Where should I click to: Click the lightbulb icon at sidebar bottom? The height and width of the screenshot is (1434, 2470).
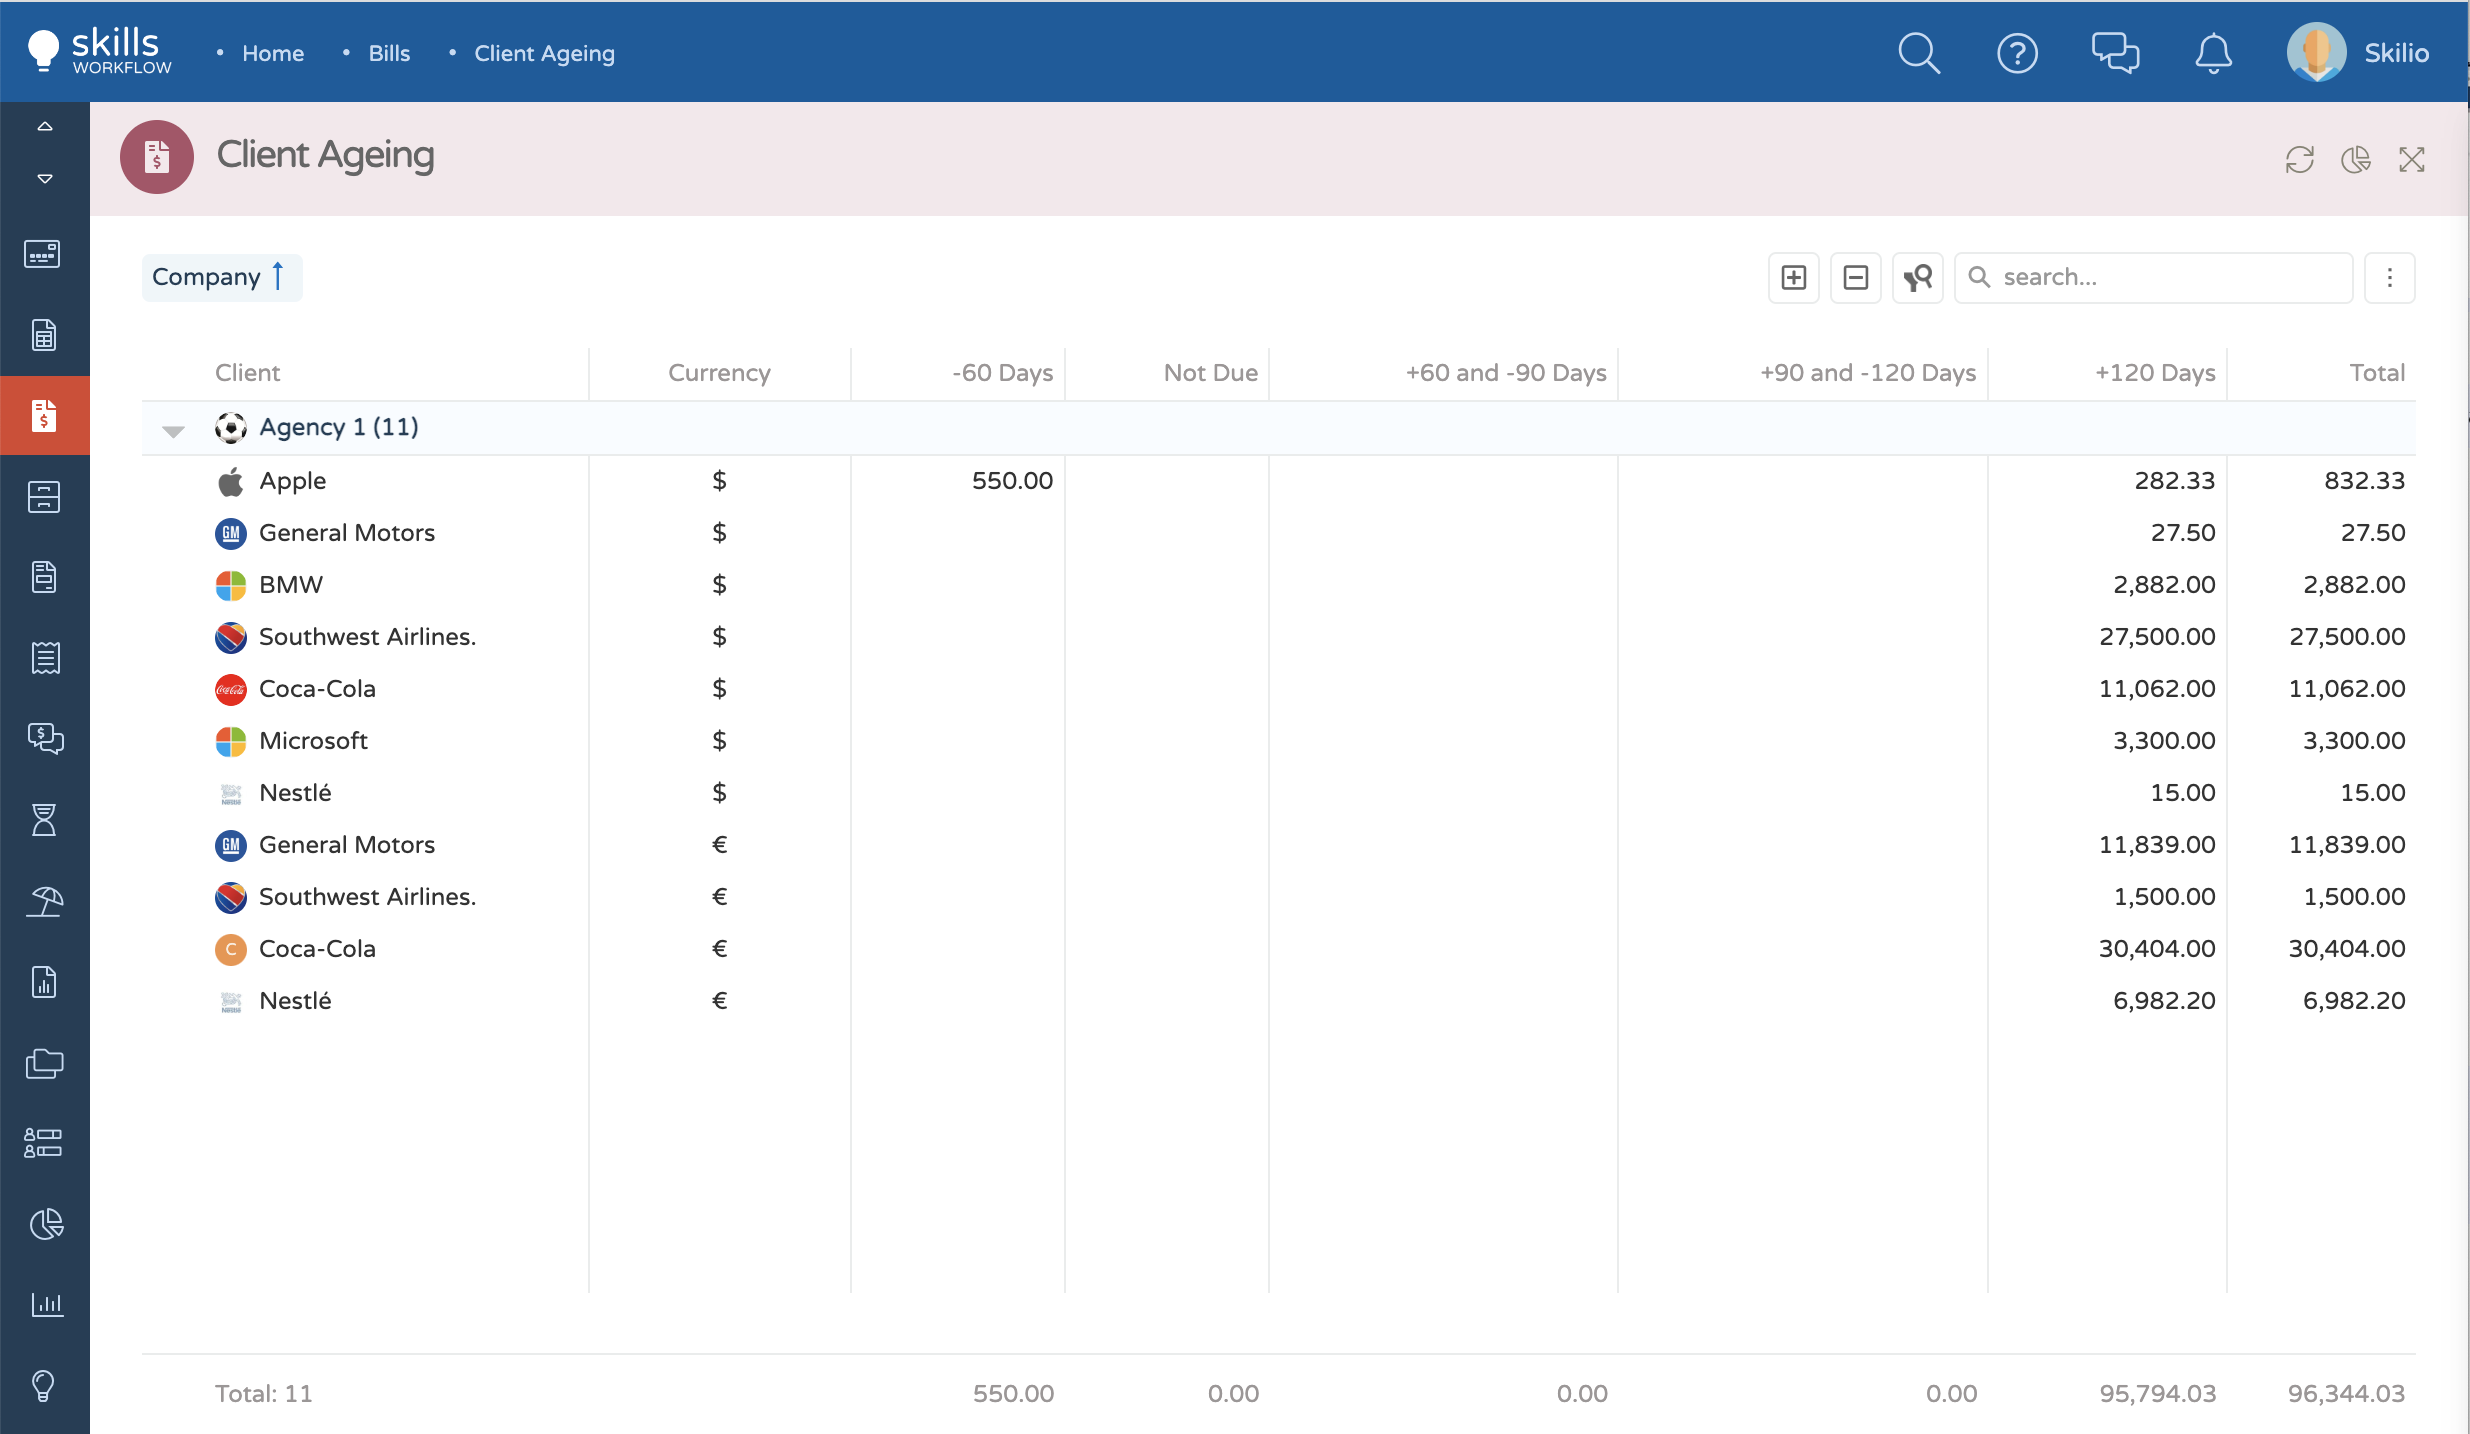[44, 1385]
